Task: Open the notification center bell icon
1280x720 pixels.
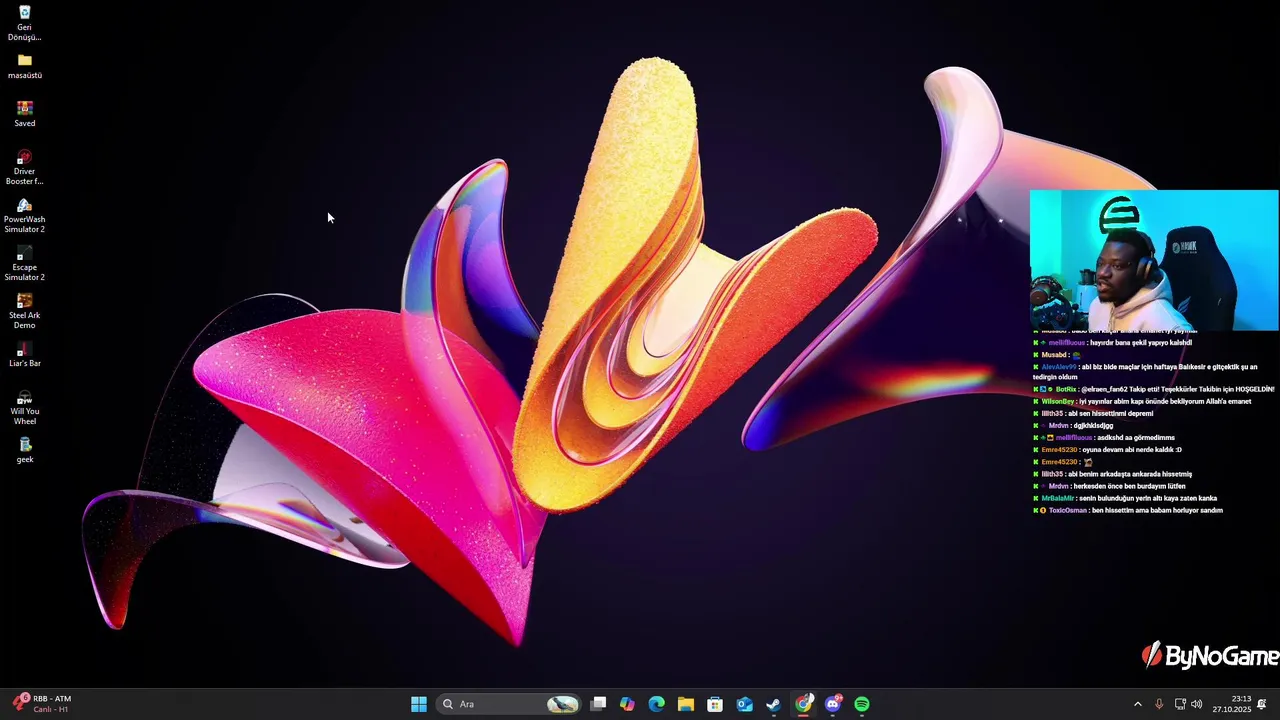Action: coord(1262,704)
